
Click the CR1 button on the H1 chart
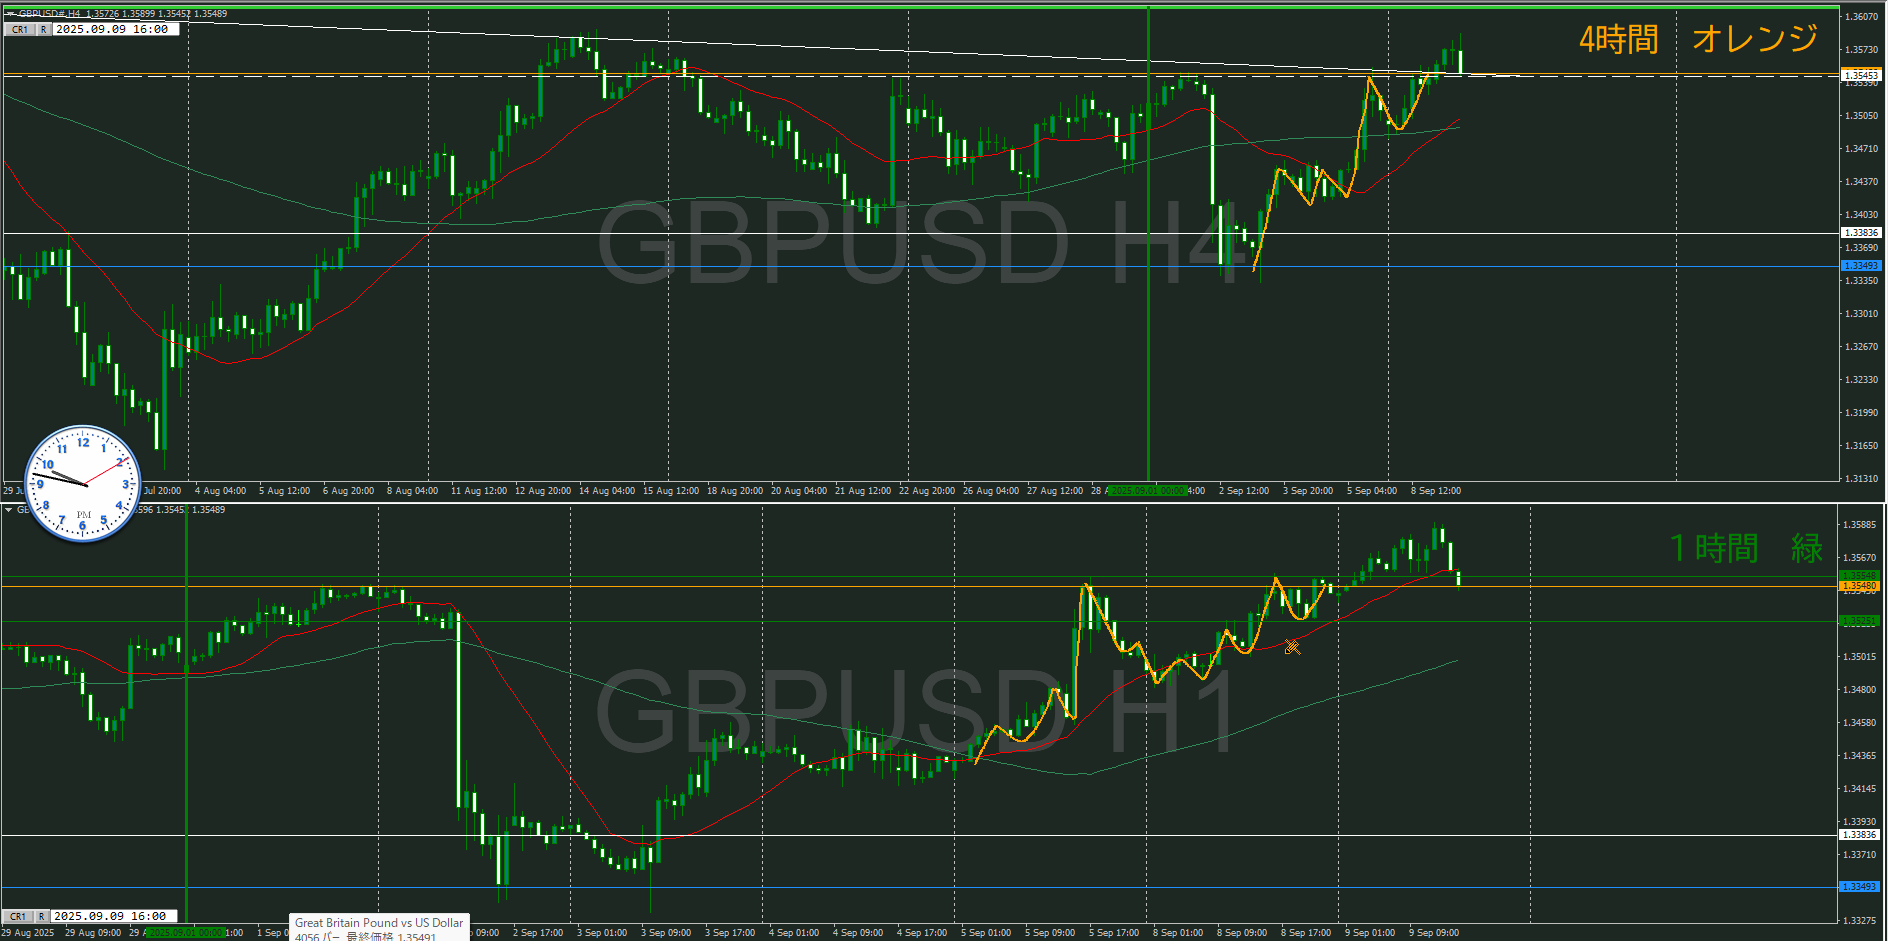click(18, 916)
